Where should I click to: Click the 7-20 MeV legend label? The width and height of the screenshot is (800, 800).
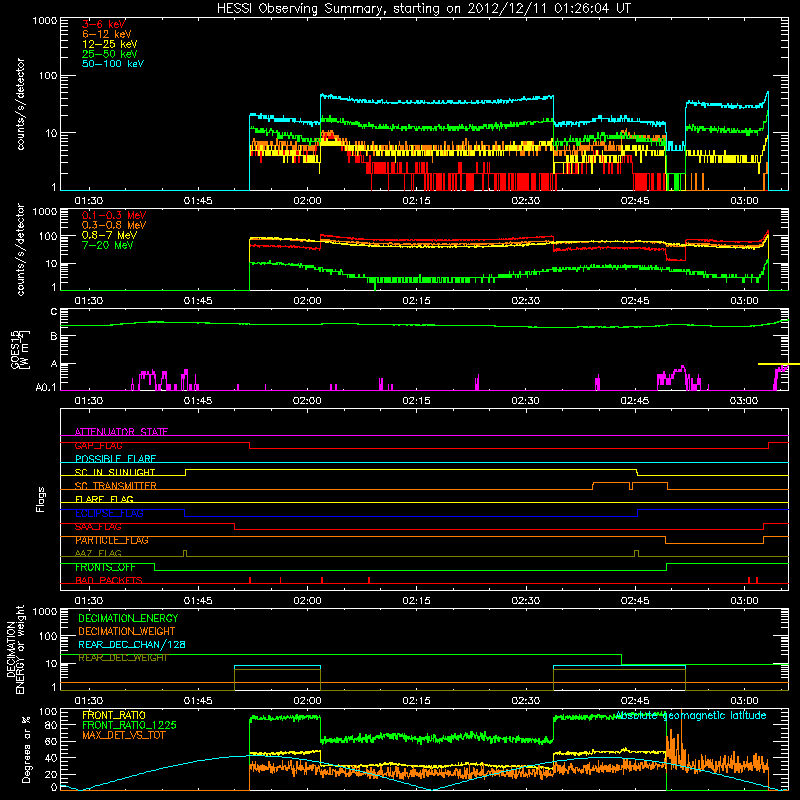[x=107, y=245]
